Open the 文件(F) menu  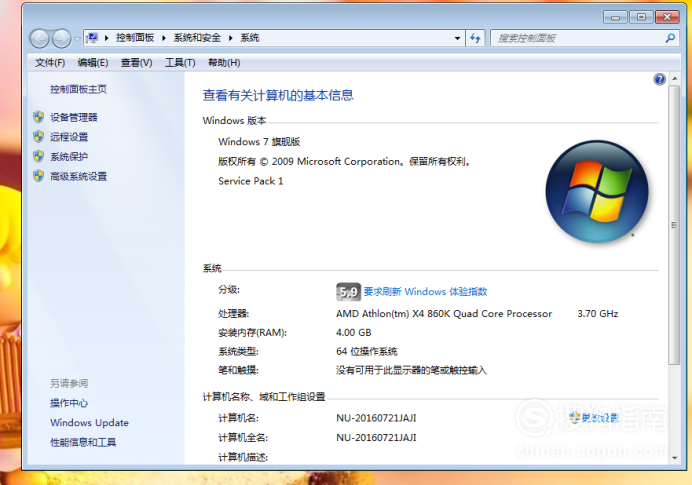(50, 63)
